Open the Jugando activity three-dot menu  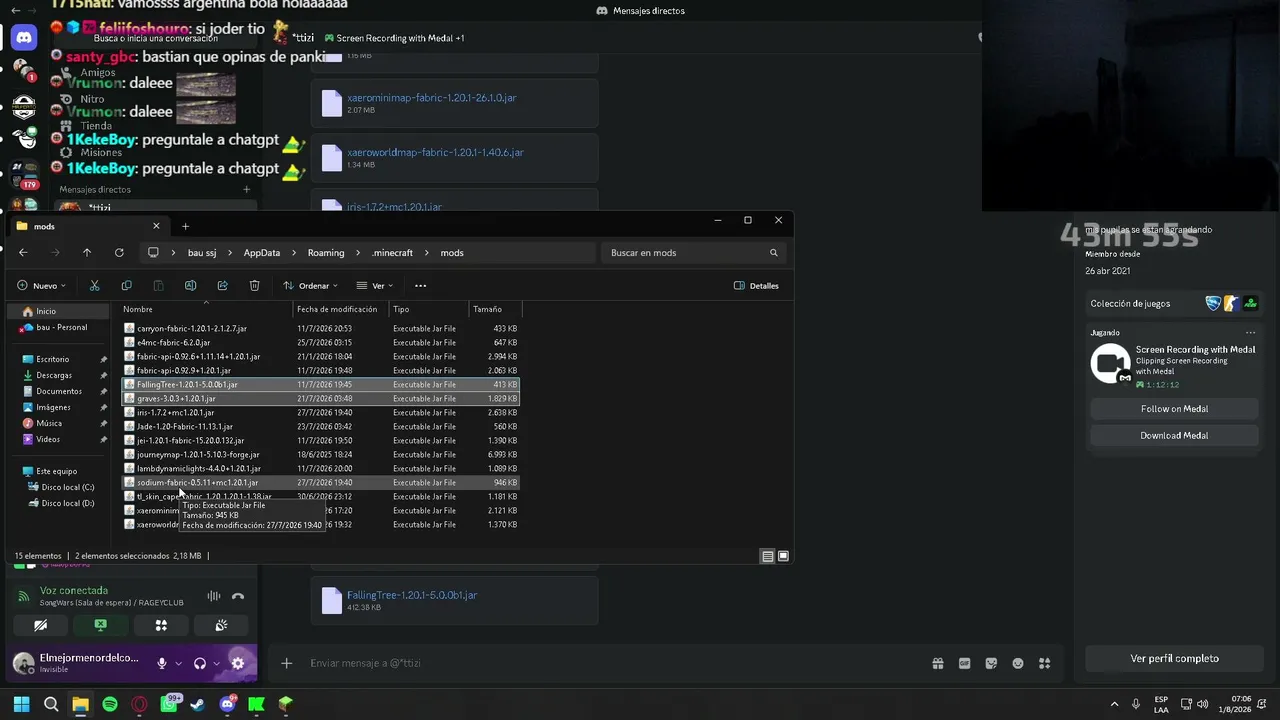pos(1250,332)
